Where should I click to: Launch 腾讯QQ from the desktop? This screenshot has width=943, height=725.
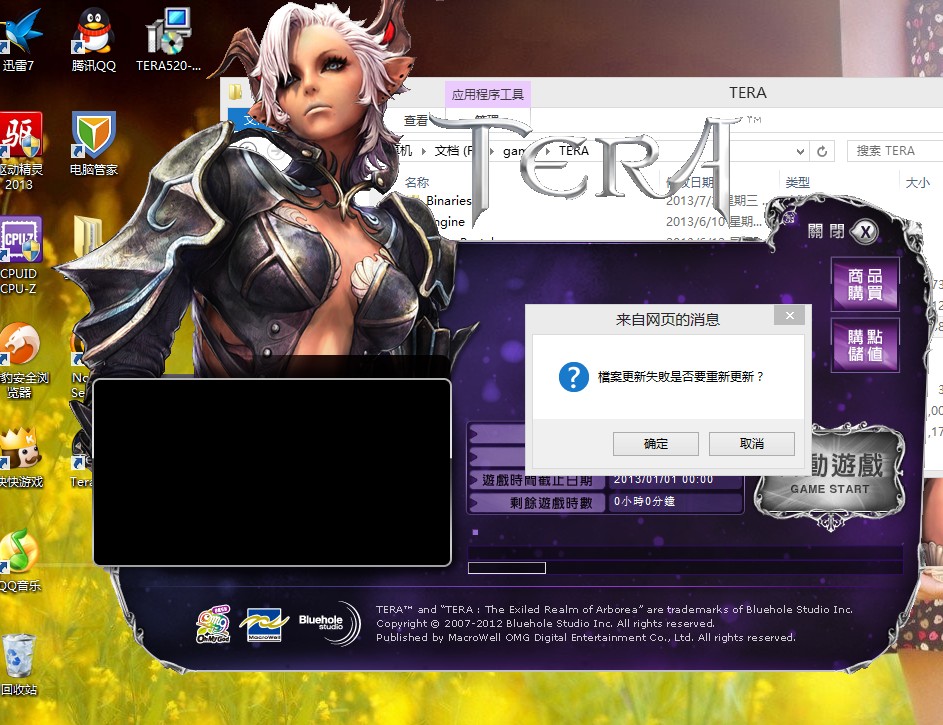[93, 40]
